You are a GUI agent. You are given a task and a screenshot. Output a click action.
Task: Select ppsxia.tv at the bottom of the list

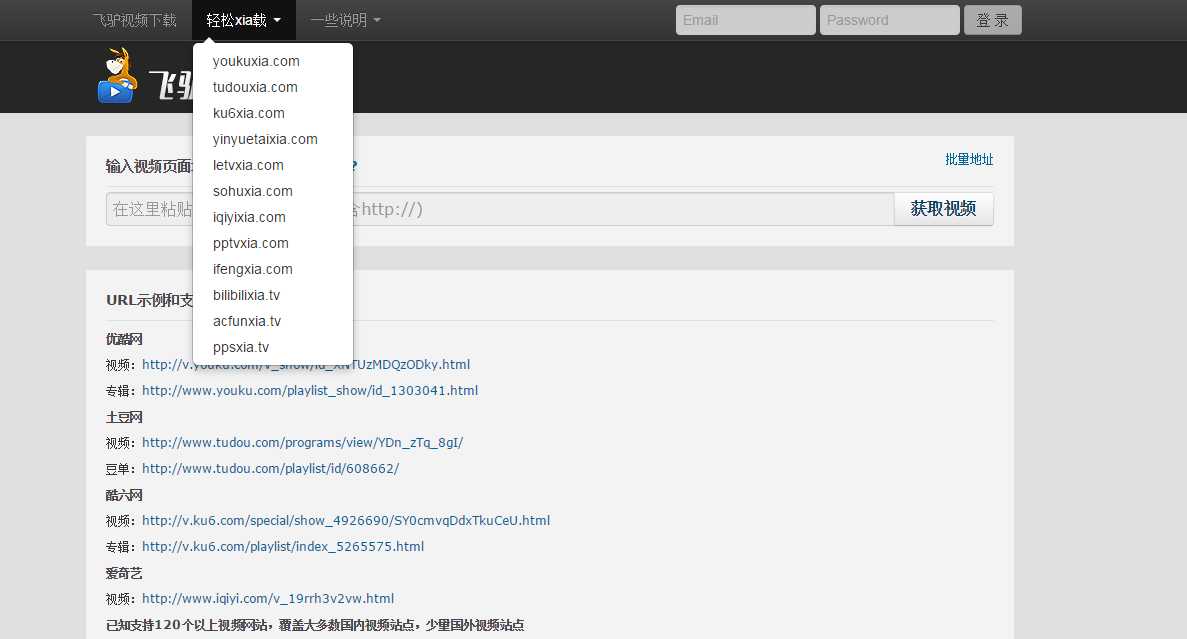[240, 347]
